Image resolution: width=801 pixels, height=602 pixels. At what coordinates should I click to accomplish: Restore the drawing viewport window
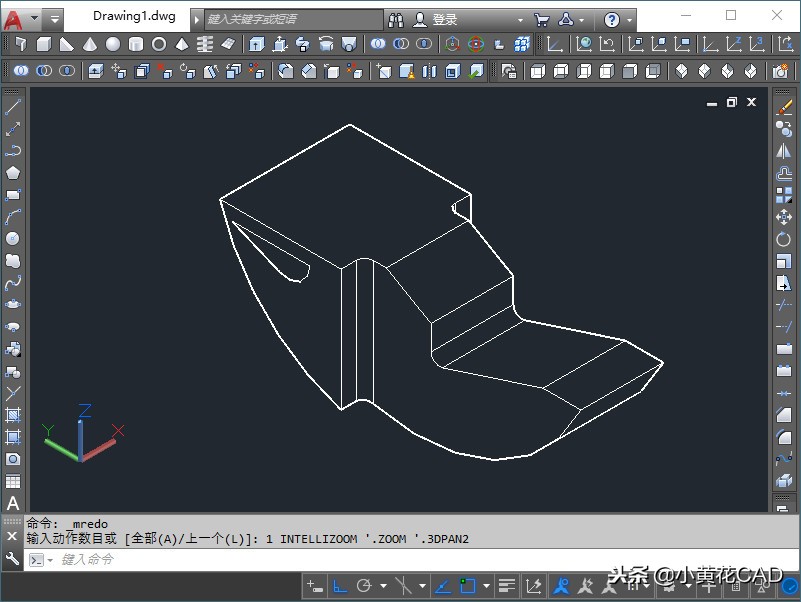[x=731, y=102]
